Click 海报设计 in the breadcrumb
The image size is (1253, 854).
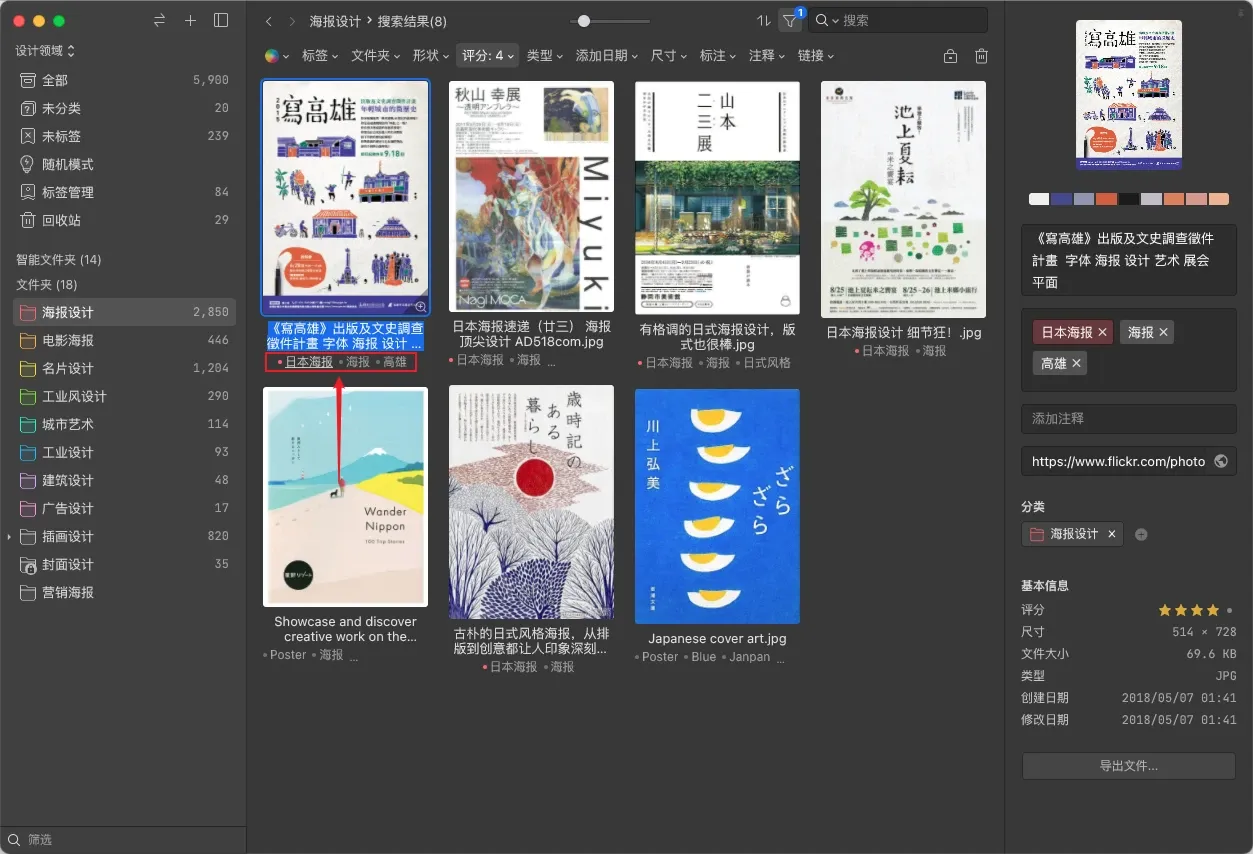(336, 21)
